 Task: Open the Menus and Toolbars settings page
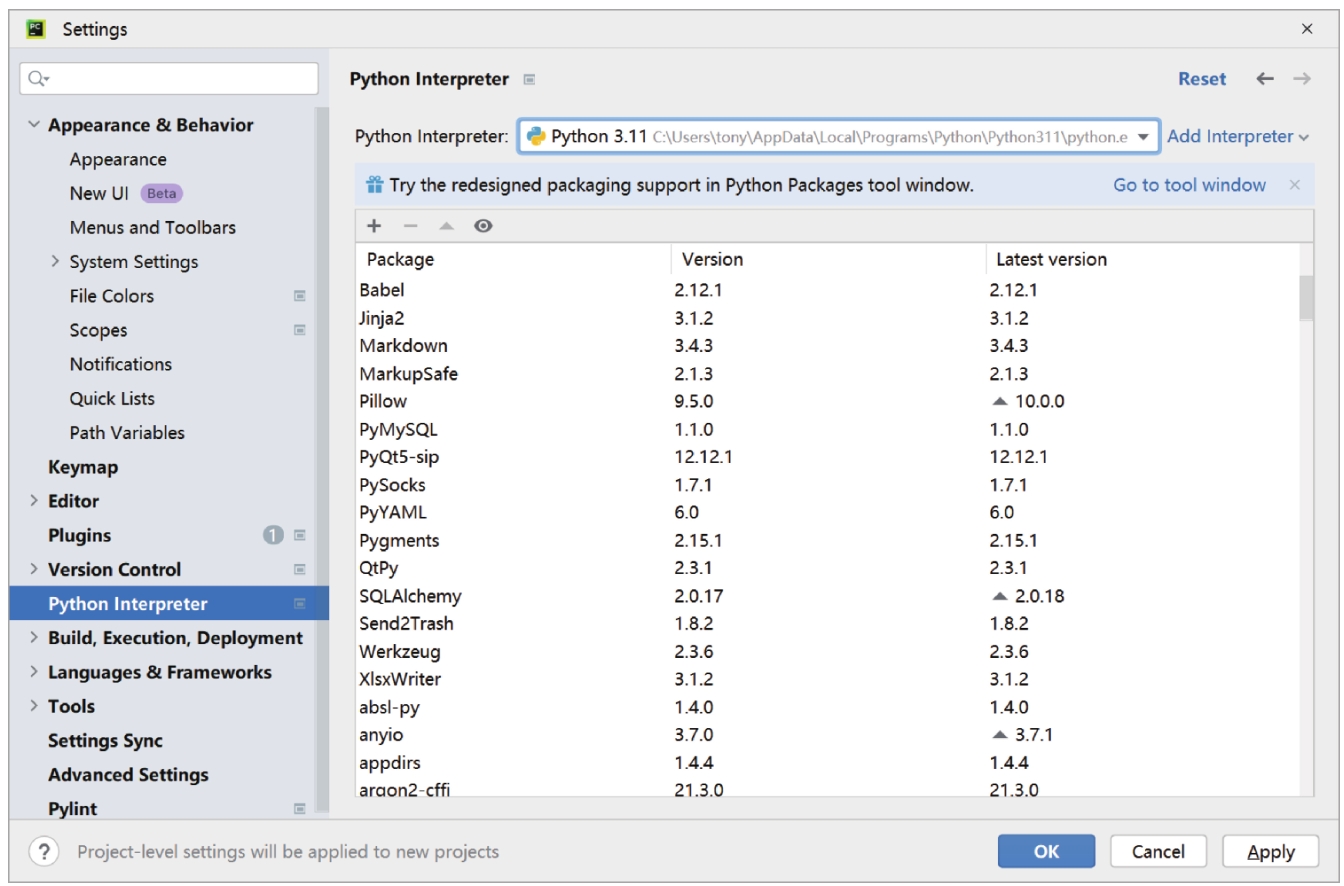point(152,228)
